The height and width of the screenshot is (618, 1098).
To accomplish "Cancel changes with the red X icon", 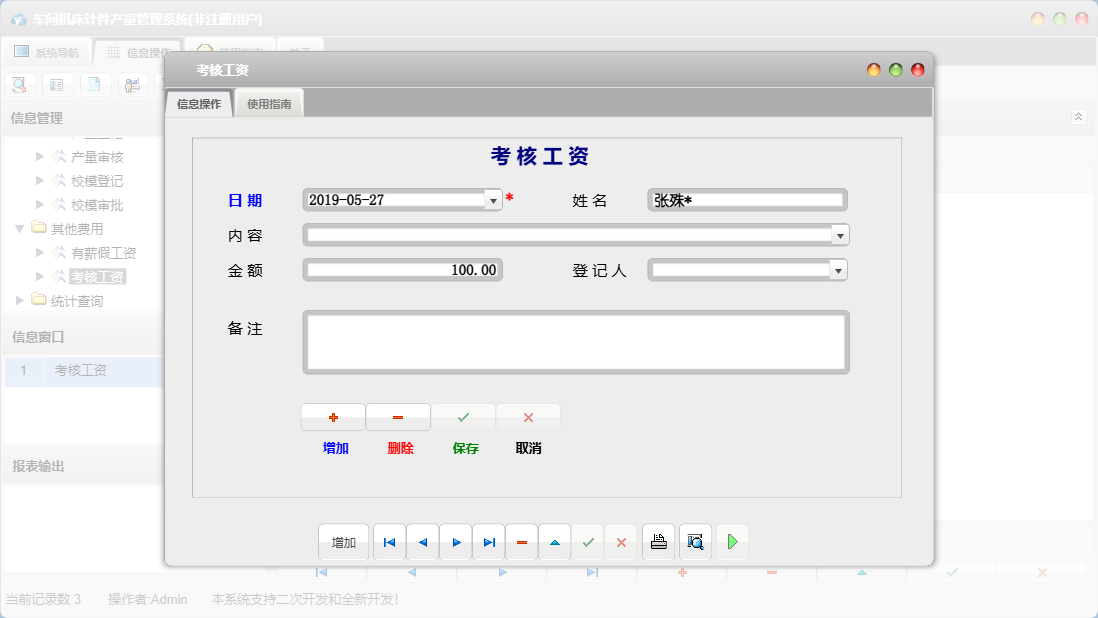I will point(621,541).
